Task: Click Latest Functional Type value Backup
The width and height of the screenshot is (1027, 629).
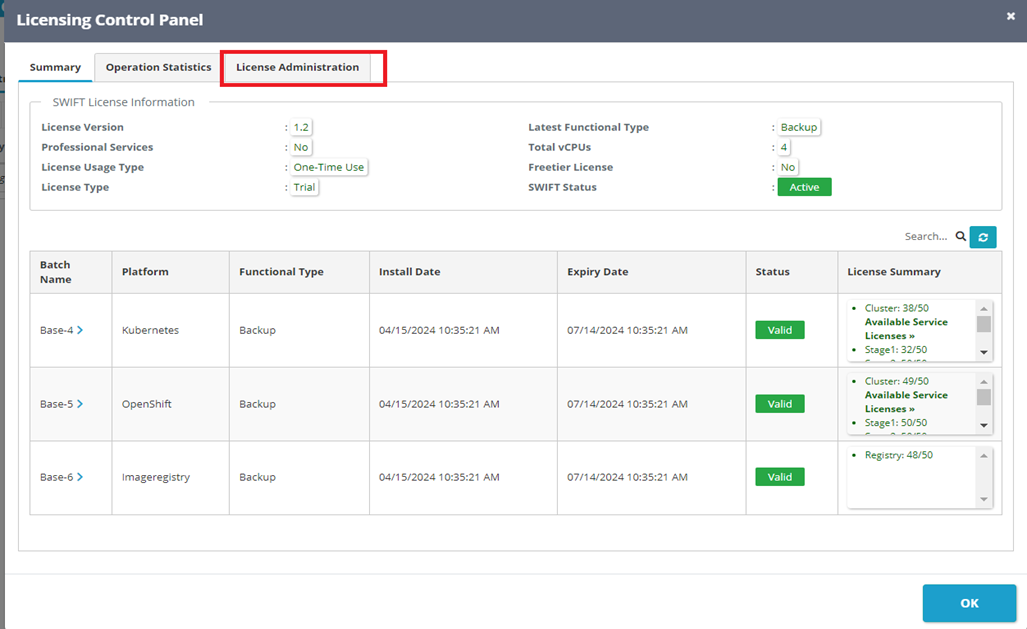Action: [798, 127]
